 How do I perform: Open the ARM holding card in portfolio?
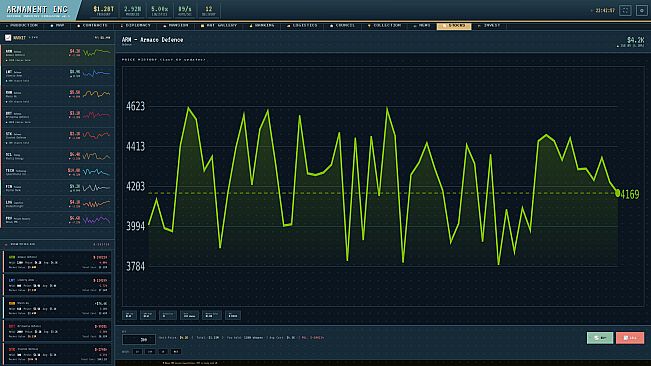pyautogui.click(x=57, y=262)
